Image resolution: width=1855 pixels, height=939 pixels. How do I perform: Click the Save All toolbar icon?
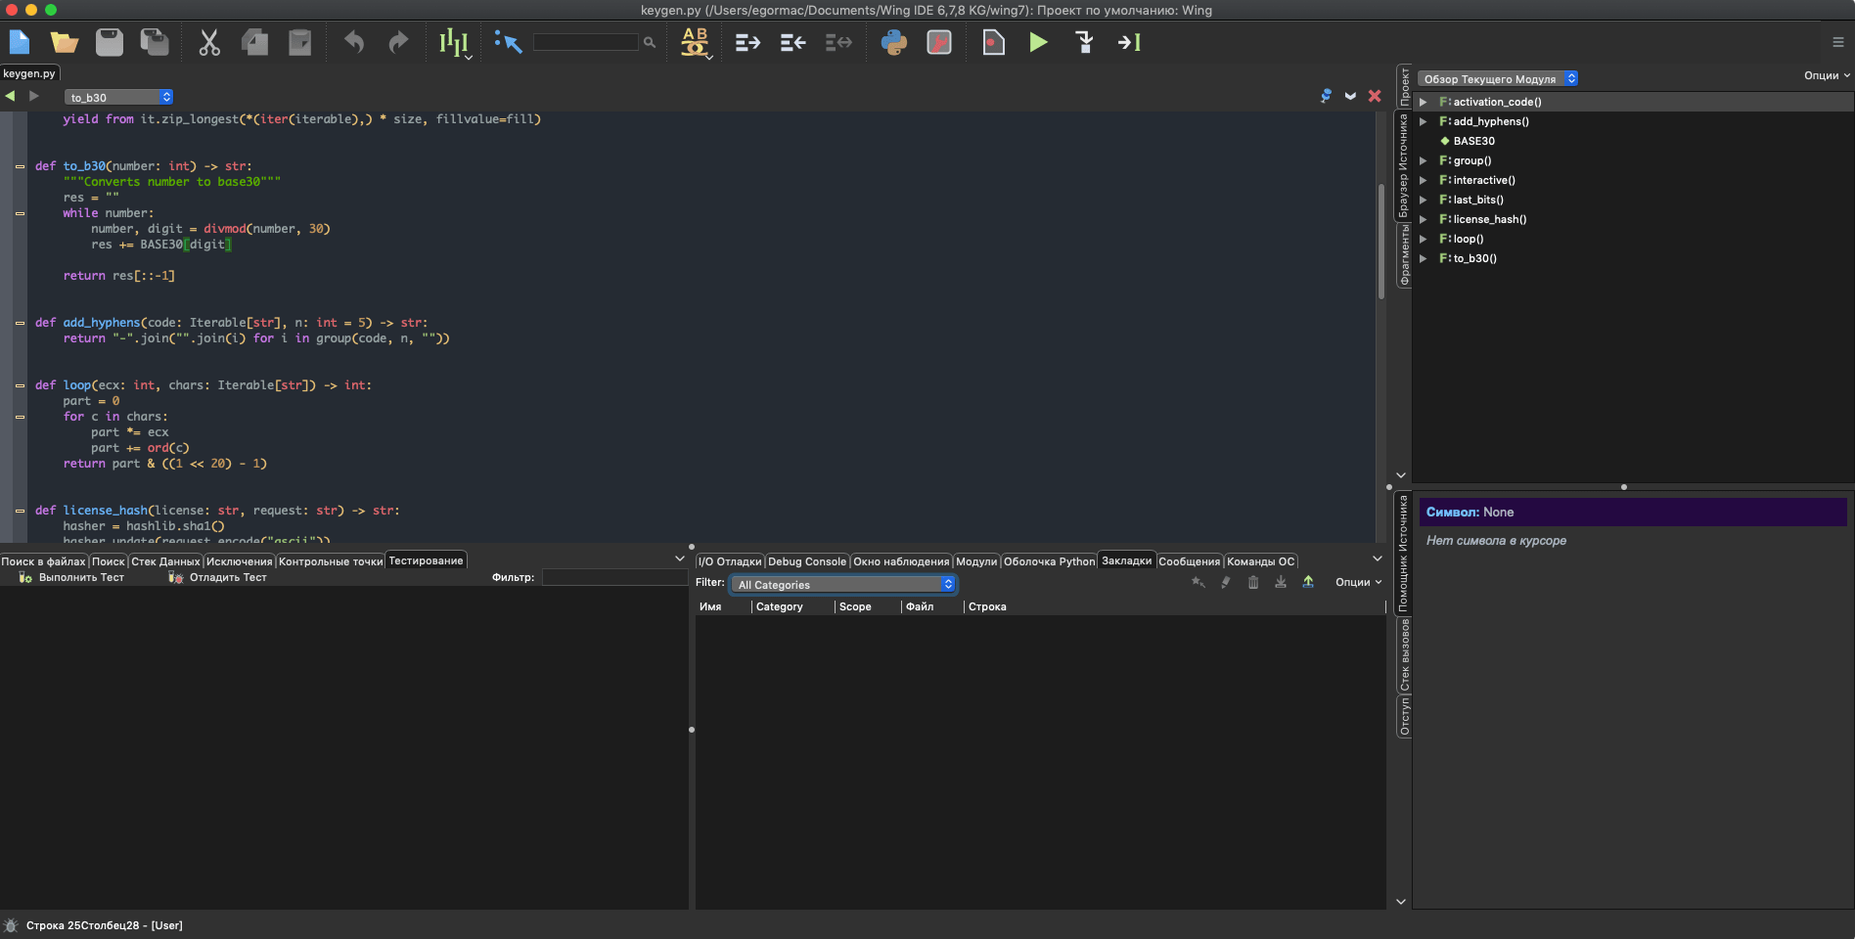pyautogui.click(x=154, y=42)
